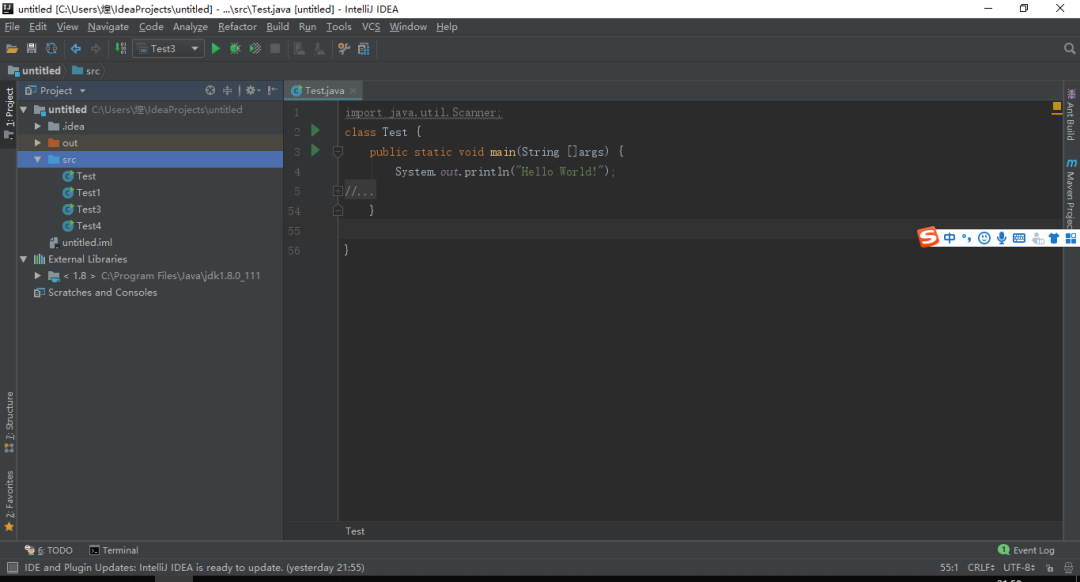Click the yellow warning marker in editor stripe

point(1057,107)
